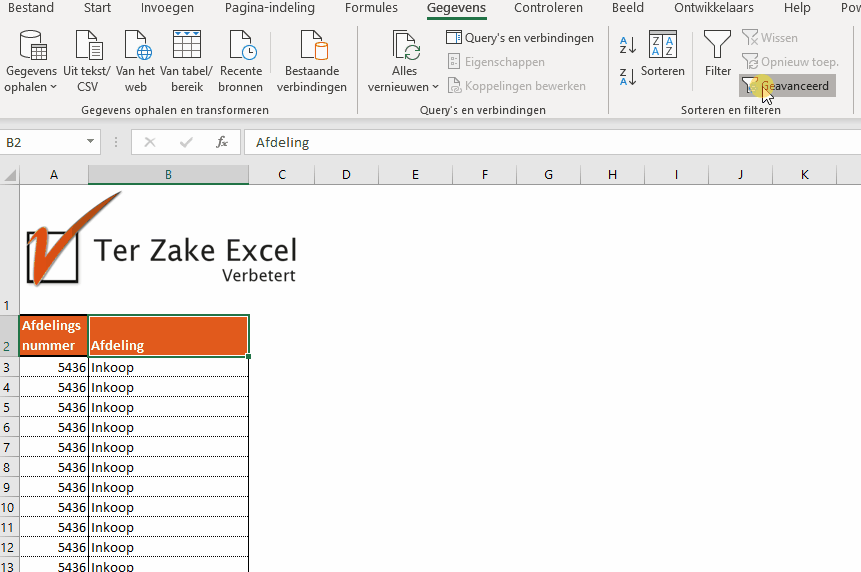Click the Uit tekst/CSV icon
This screenshot has width=861, height=572.
(87, 47)
